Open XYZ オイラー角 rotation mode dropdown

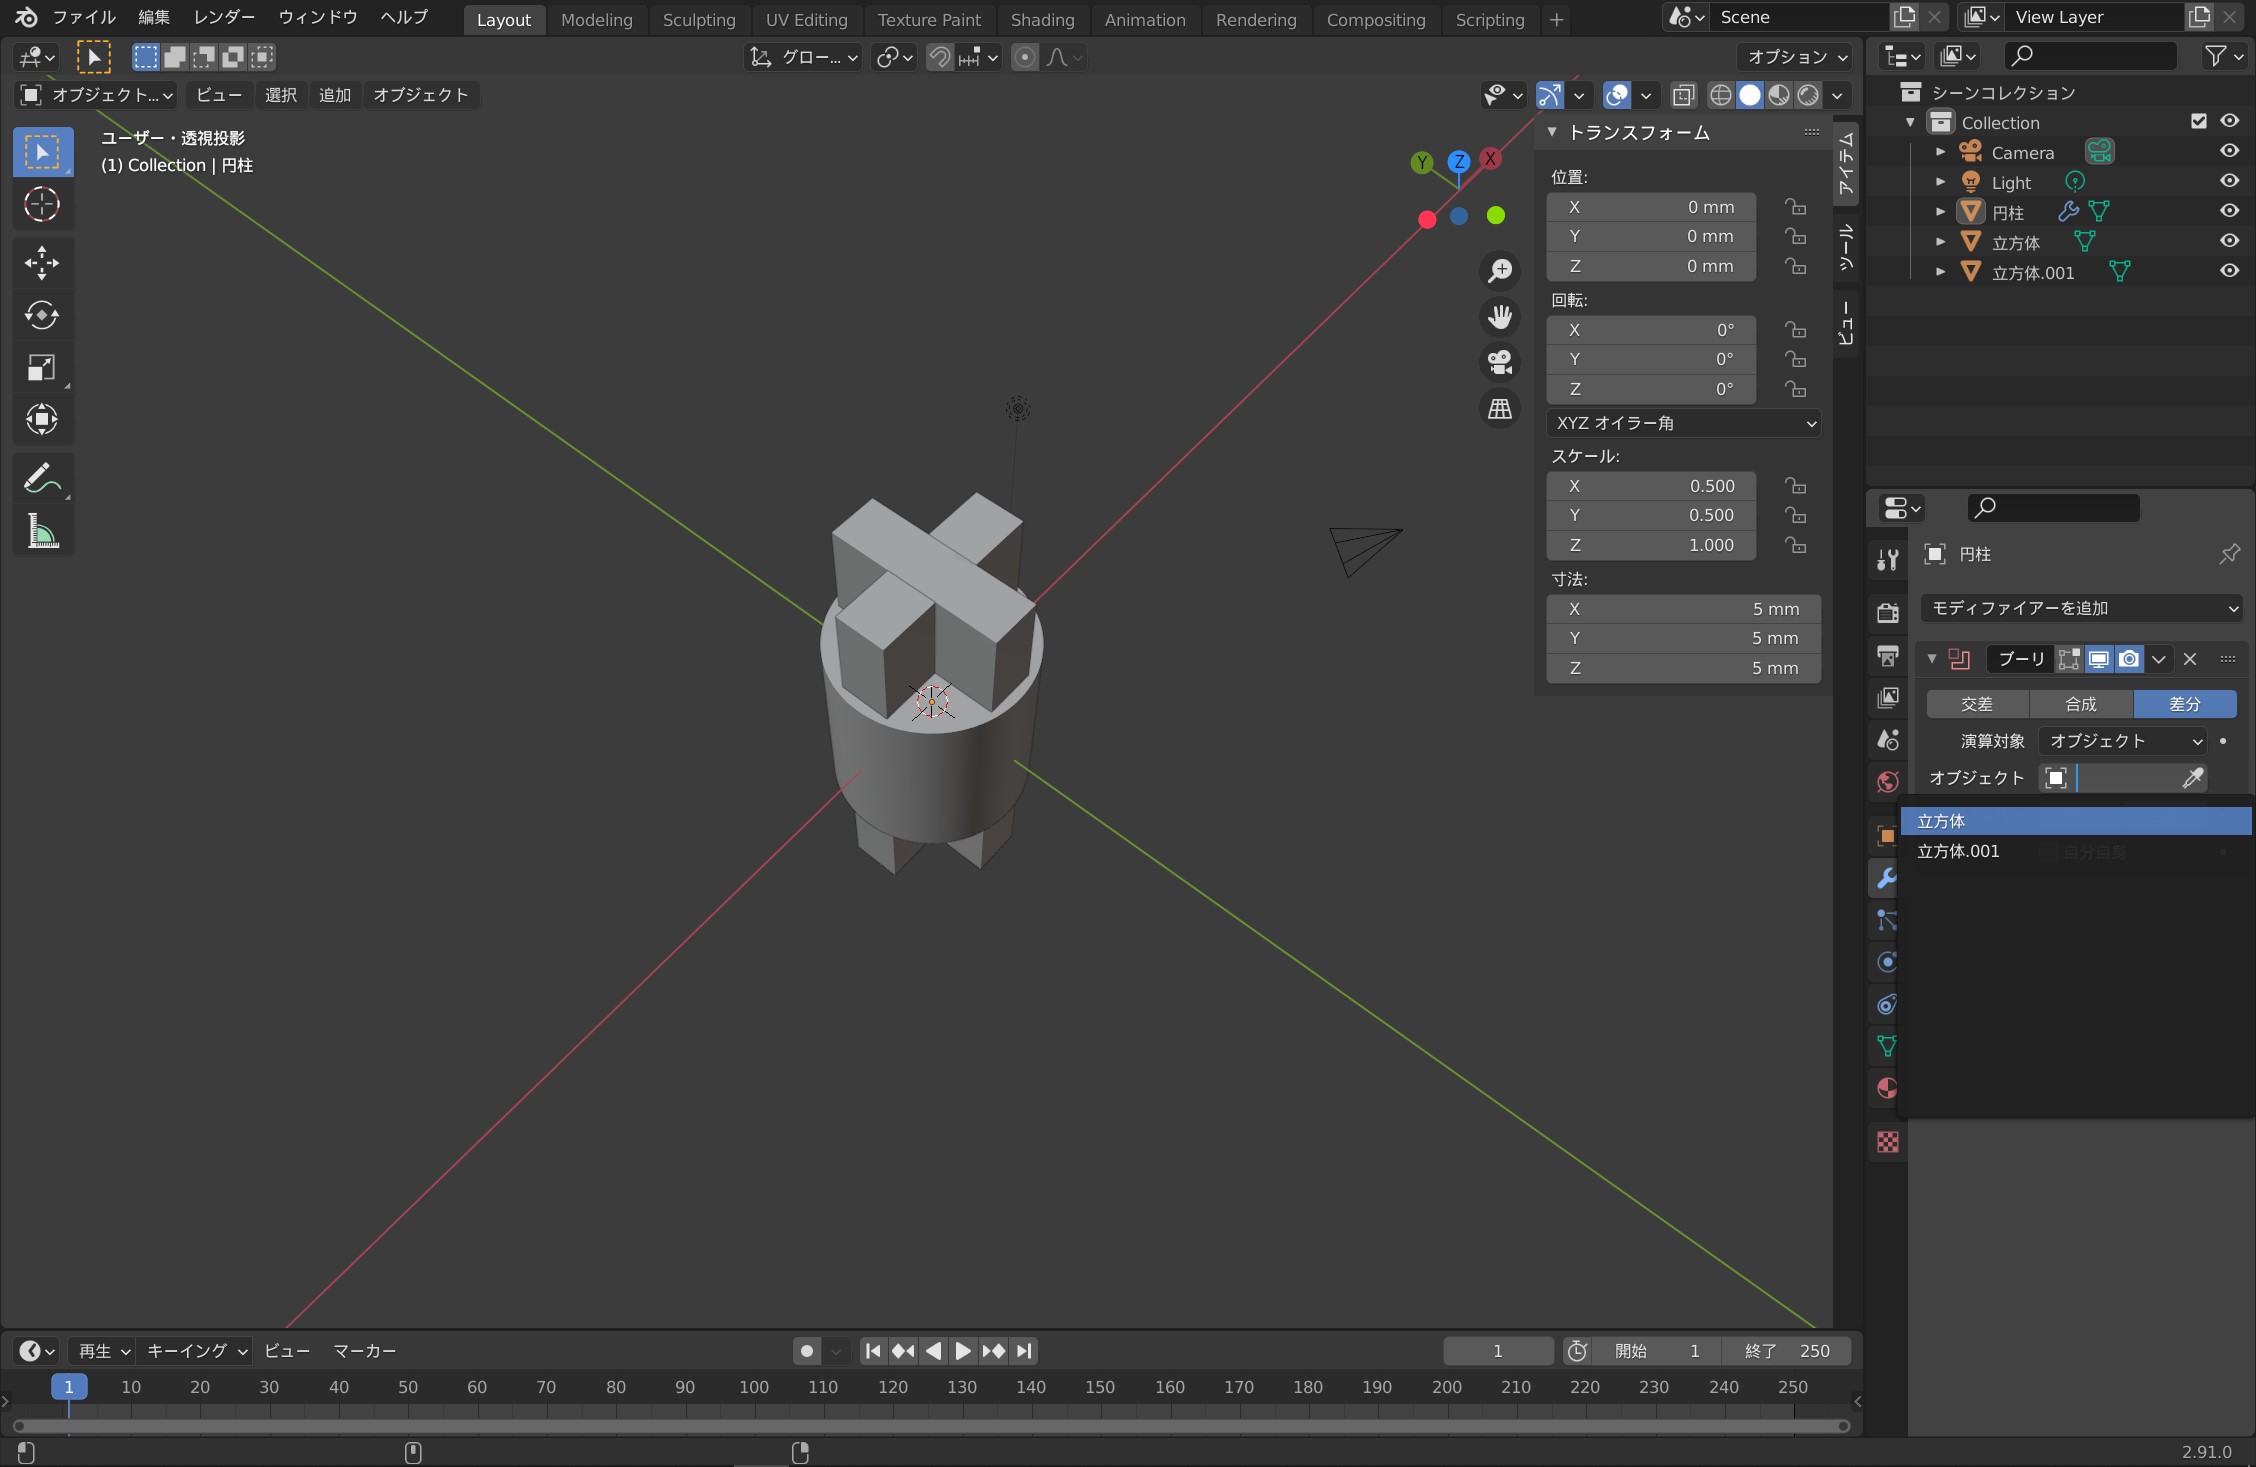(1684, 423)
